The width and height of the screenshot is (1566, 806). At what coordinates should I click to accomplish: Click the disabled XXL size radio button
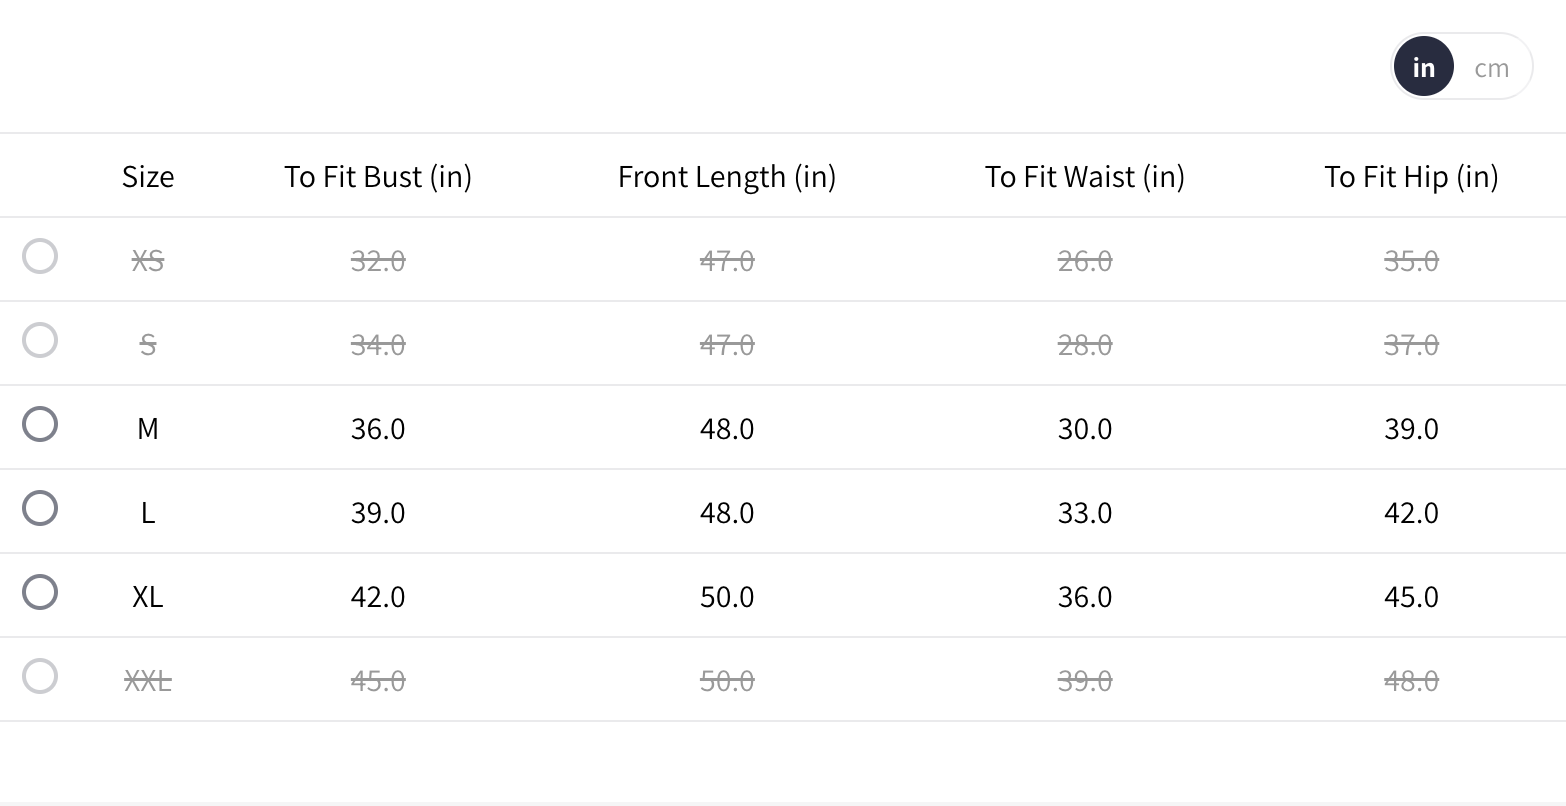[x=40, y=676]
